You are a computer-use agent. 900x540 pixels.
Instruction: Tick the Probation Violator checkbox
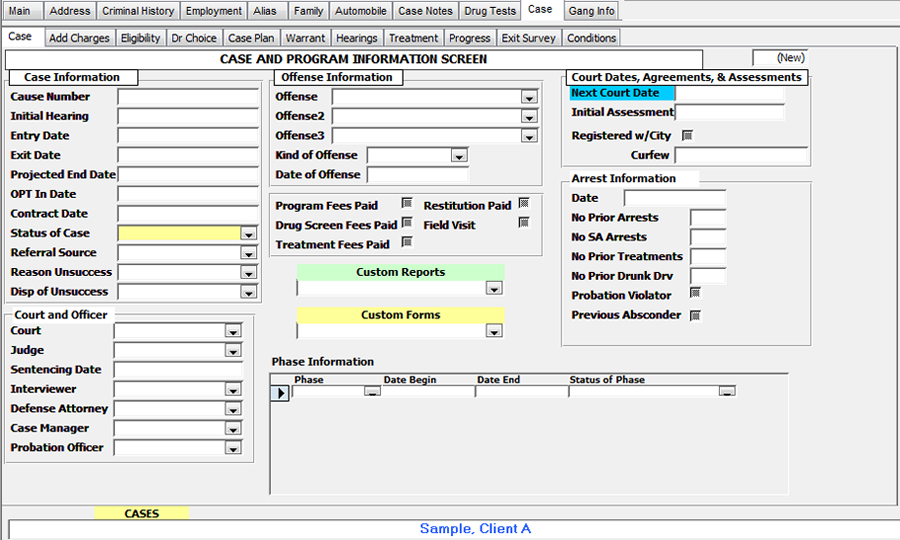(695, 294)
